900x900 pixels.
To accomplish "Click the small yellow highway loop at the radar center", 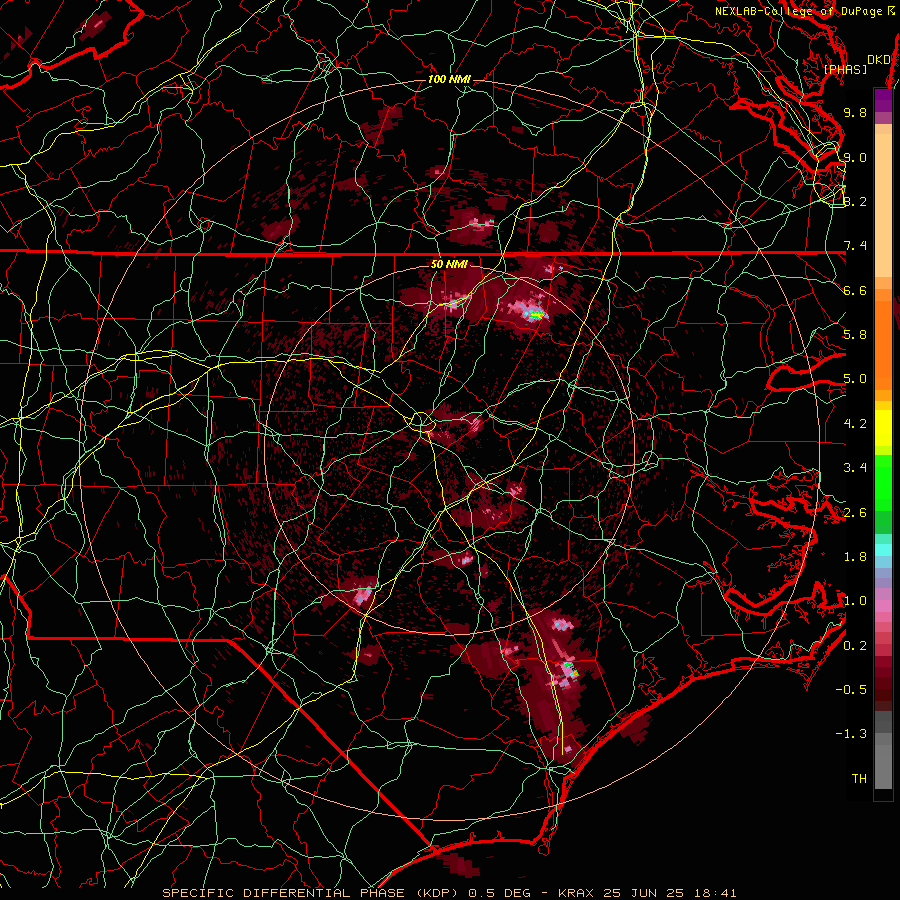I will pos(421,422).
